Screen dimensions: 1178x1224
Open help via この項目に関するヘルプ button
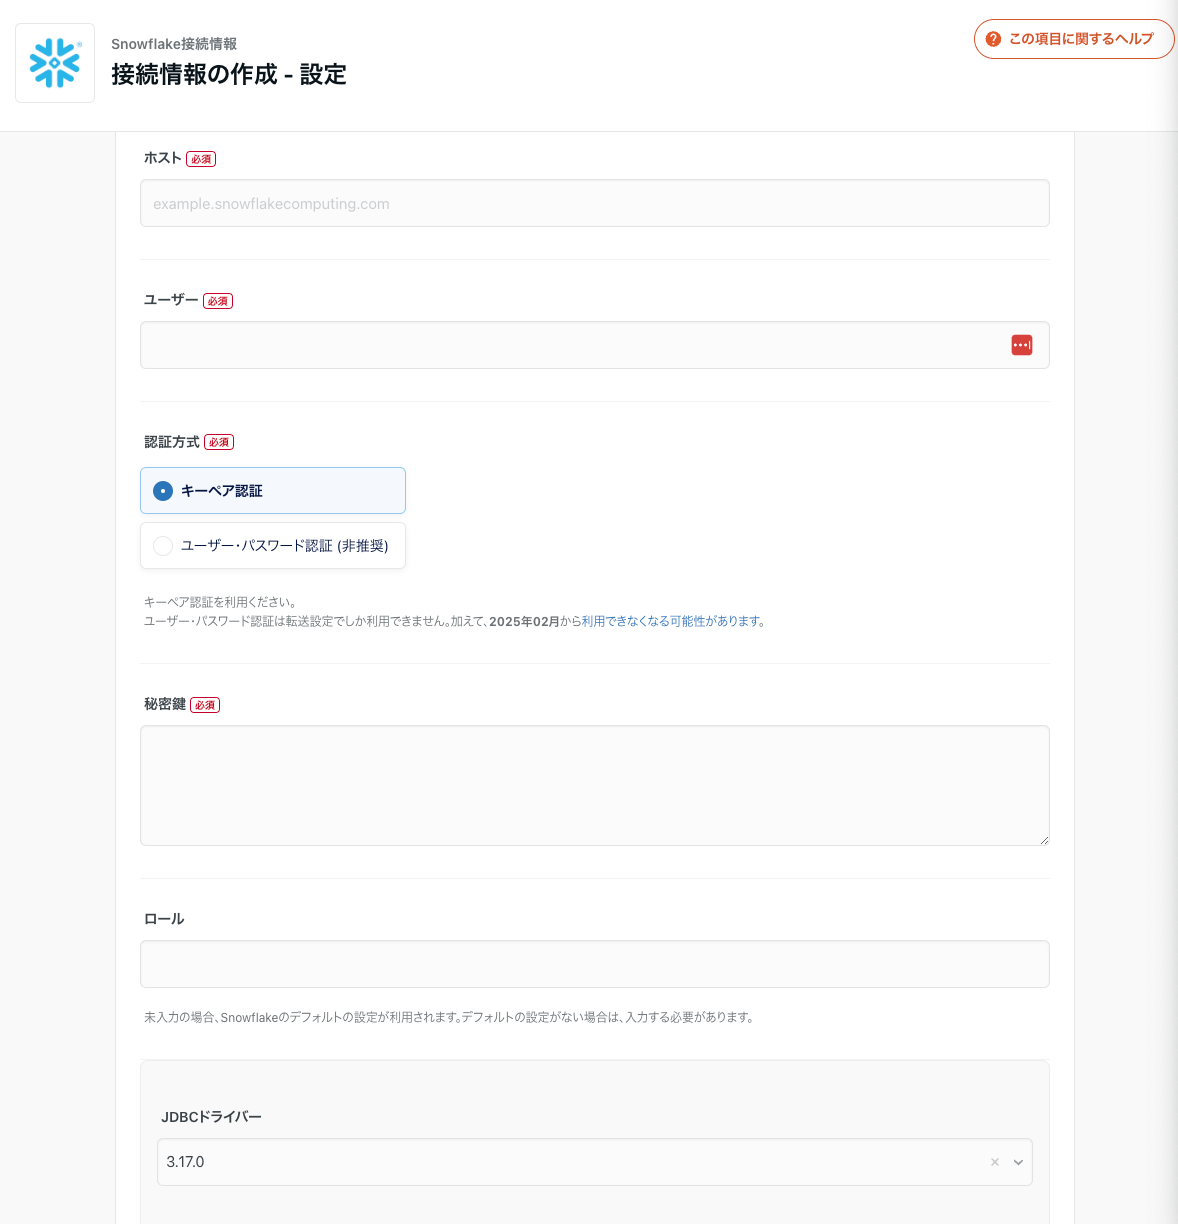tap(1073, 39)
